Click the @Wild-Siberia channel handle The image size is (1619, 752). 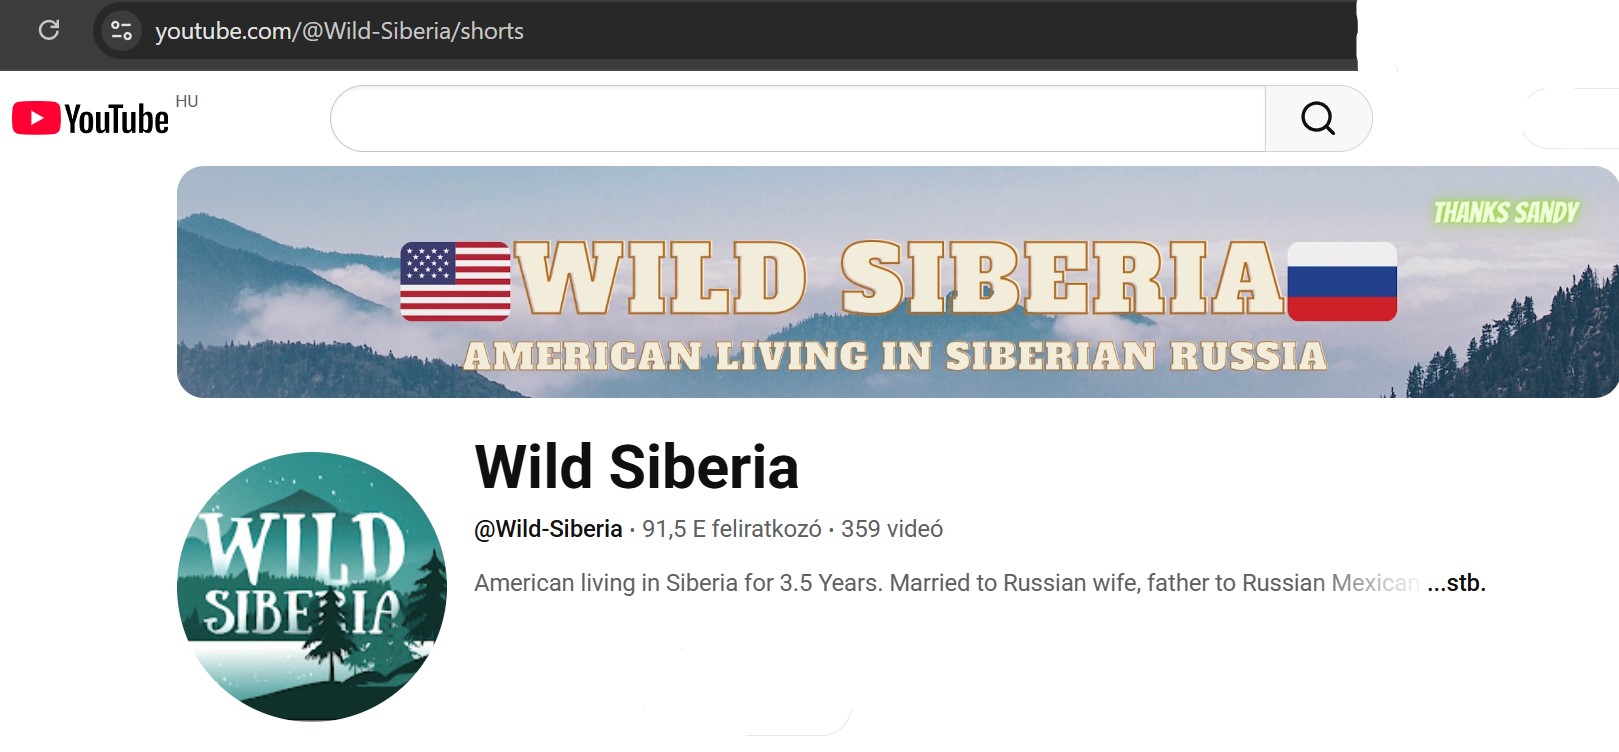548,529
